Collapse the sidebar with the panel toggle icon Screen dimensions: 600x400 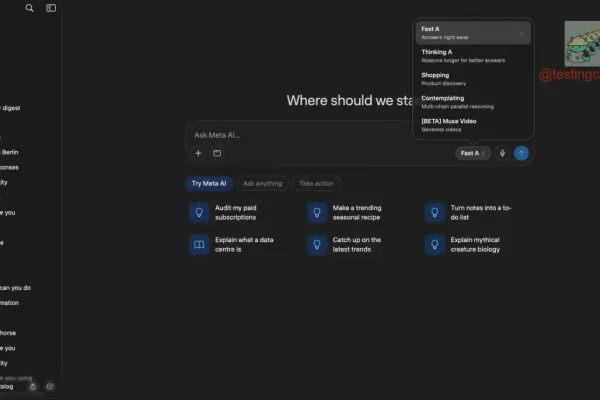pyautogui.click(x=51, y=8)
